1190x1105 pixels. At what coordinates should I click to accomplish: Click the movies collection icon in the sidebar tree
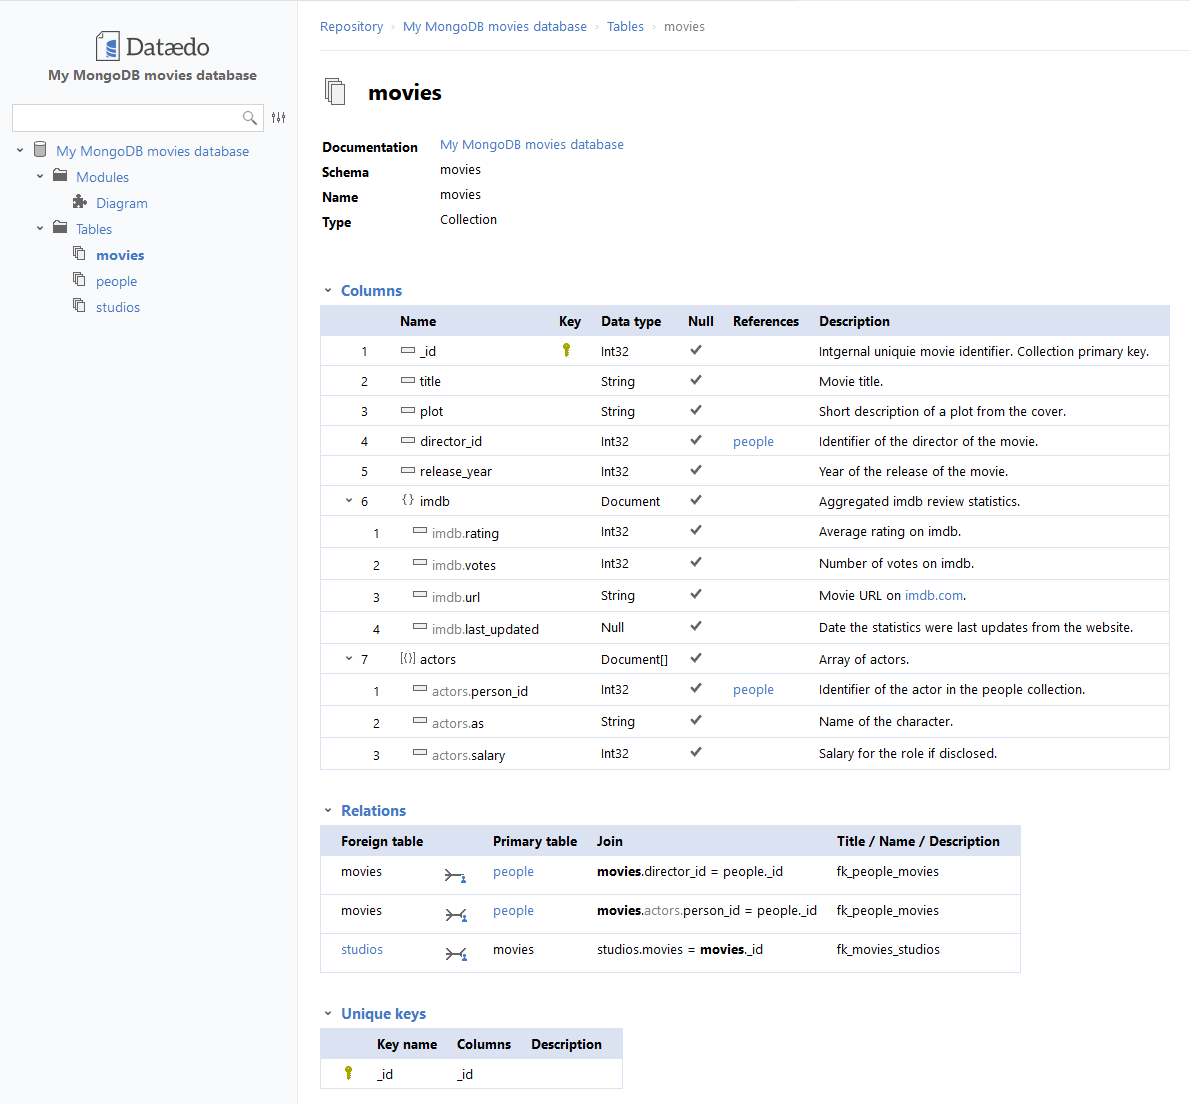point(79,253)
